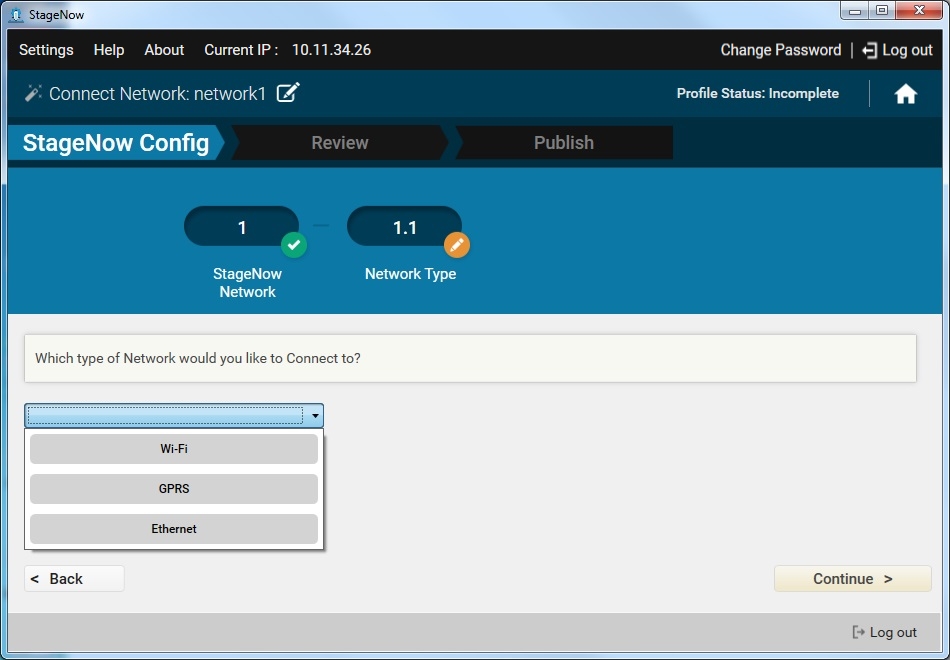
Task: Select Wi-Fi from the network type list
Action: [x=174, y=449]
